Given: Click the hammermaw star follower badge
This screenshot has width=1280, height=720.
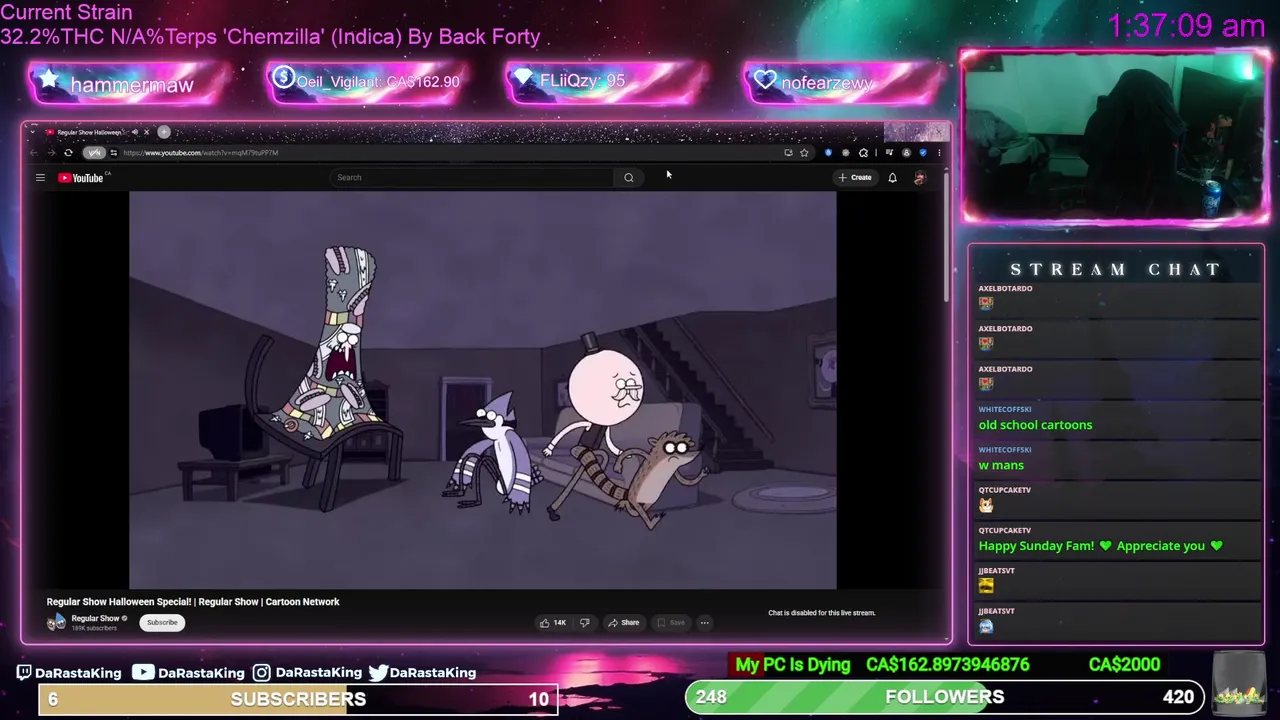Looking at the screenshot, I should [x=131, y=85].
